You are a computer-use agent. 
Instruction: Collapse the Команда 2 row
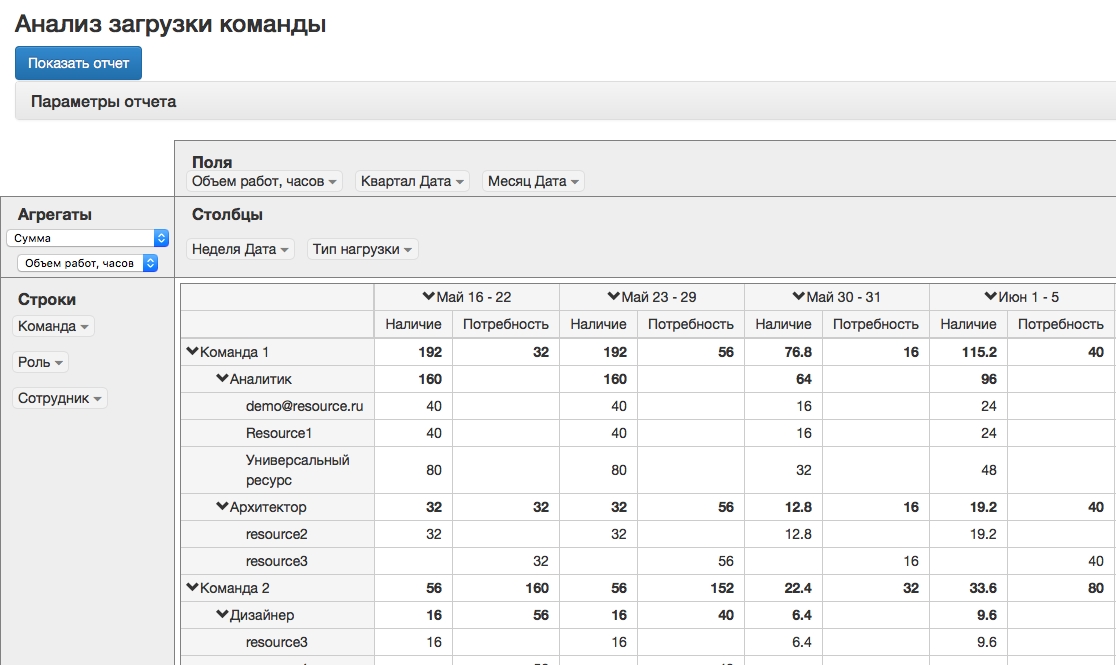point(193,588)
